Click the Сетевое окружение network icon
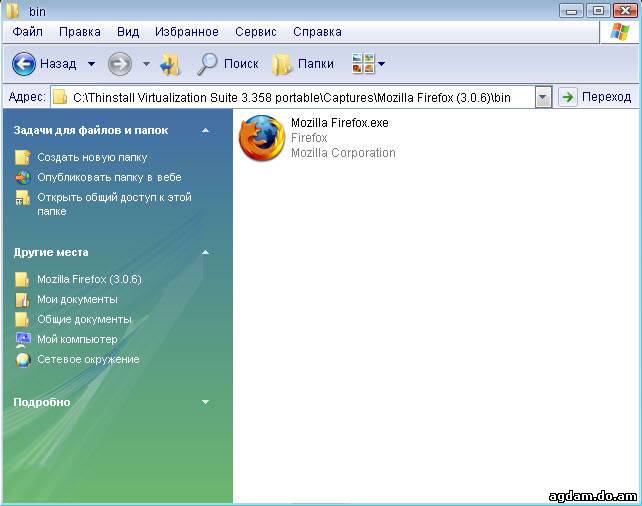Image resolution: width=642 pixels, height=506 pixels. tap(23, 359)
